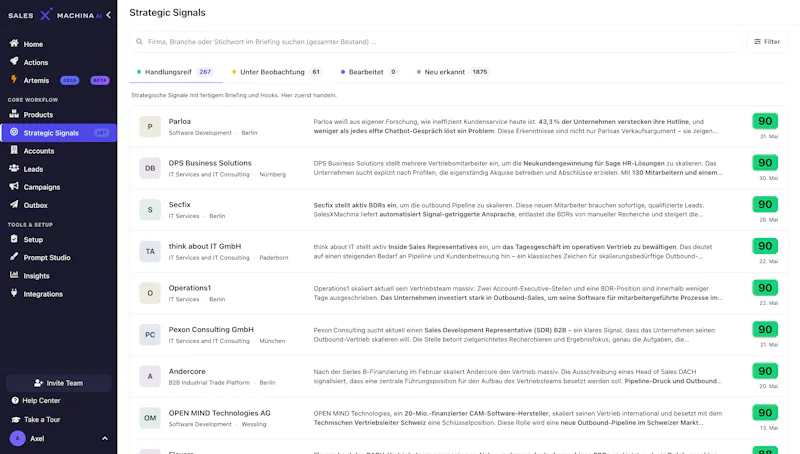Viewport: 800px width, 454px height.
Task: Click the search magnifier icon
Action: click(x=139, y=41)
